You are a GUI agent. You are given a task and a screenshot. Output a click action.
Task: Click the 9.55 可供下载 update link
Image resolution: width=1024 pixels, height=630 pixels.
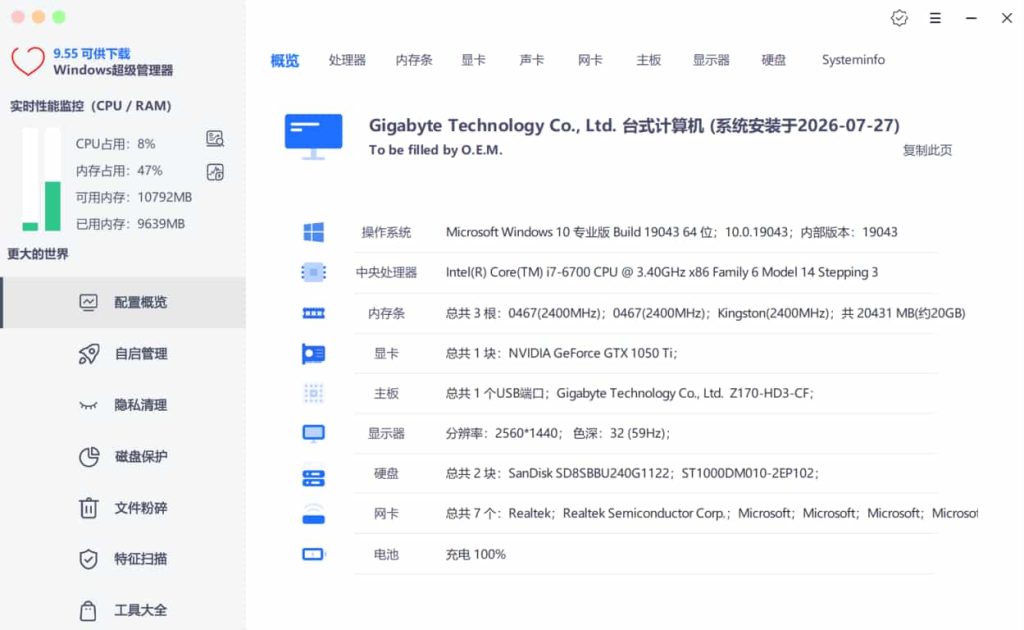[x=91, y=54]
